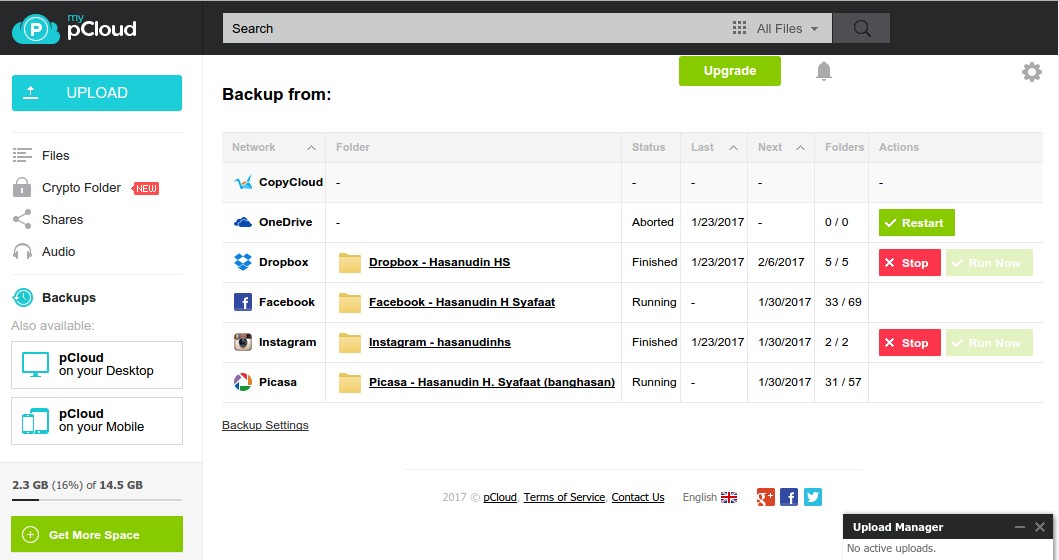This screenshot has height=560, width=1059.
Task: Click the green Upgrade button
Action: click(x=729, y=71)
